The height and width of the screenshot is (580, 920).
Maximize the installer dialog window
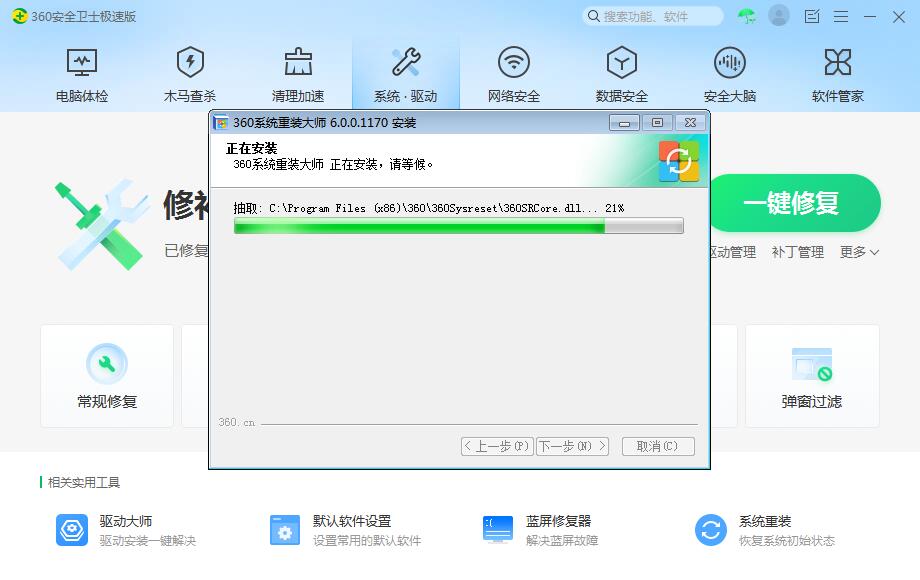pyautogui.click(x=658, y=123)
